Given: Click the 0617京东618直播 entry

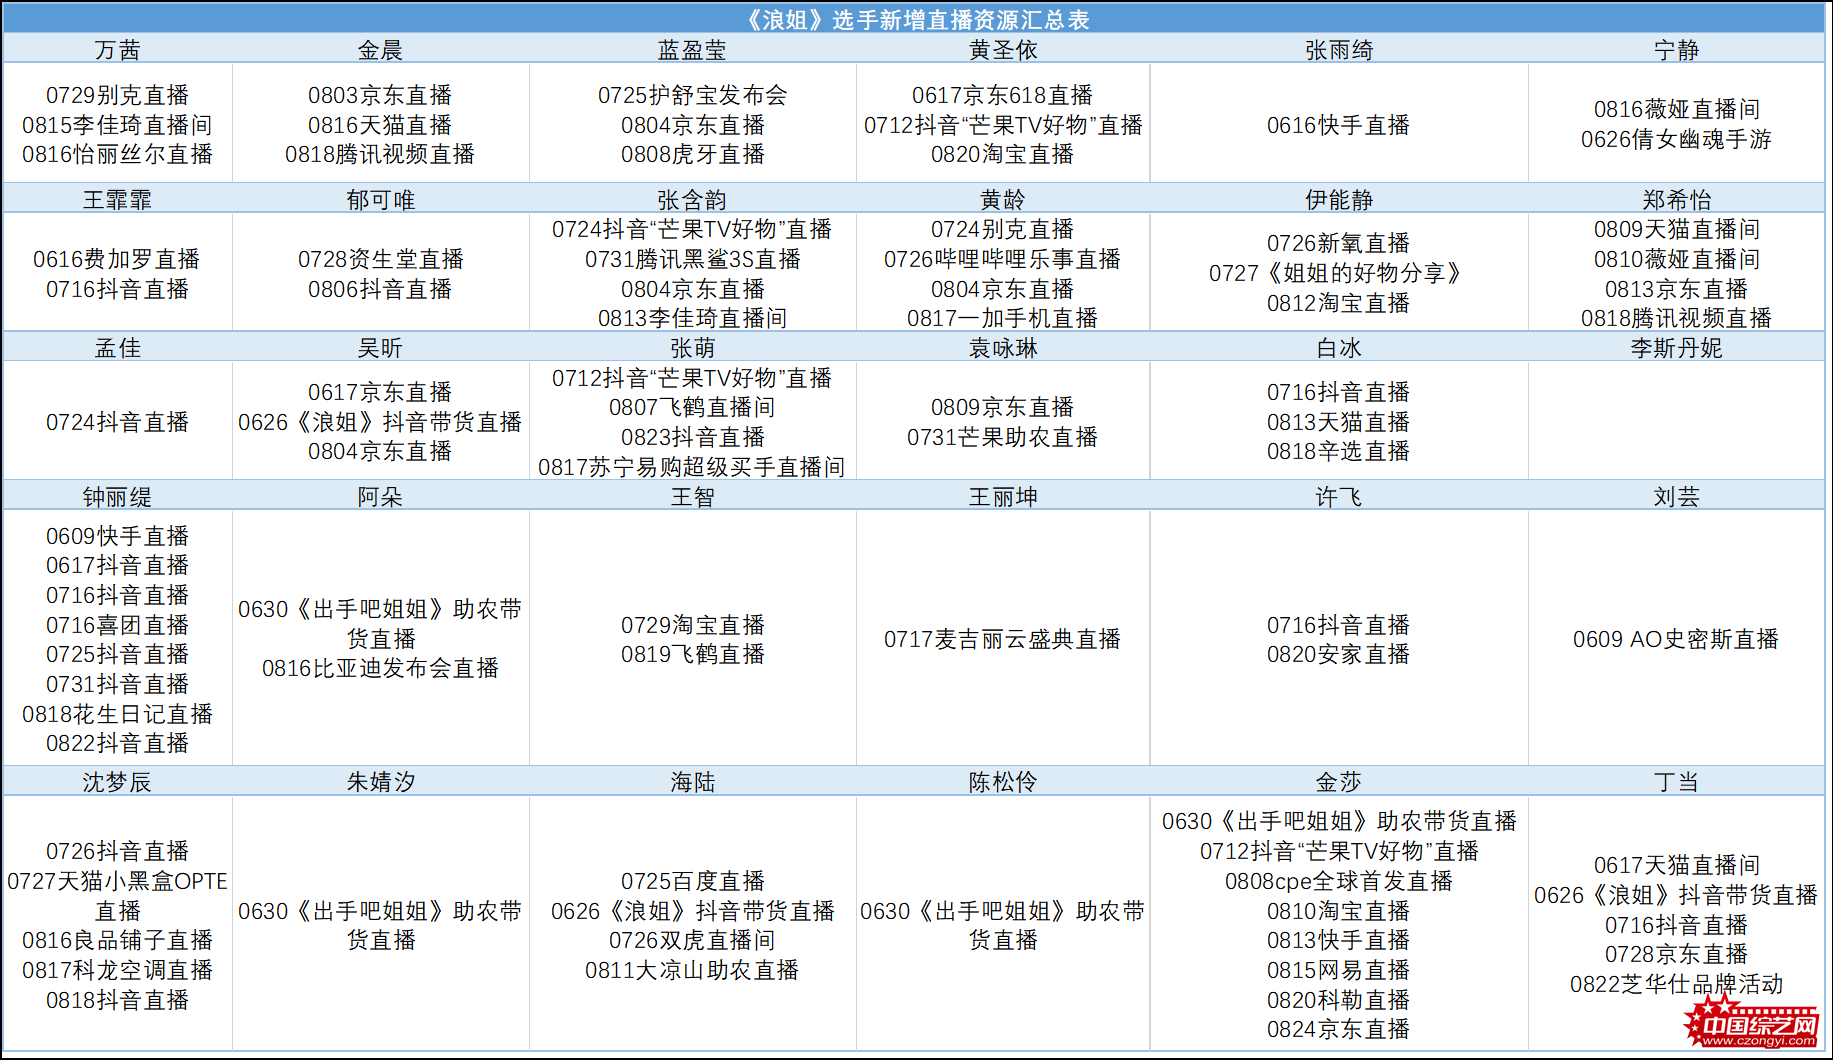Looking at the screenshot, I should (x=1003, y=95).
